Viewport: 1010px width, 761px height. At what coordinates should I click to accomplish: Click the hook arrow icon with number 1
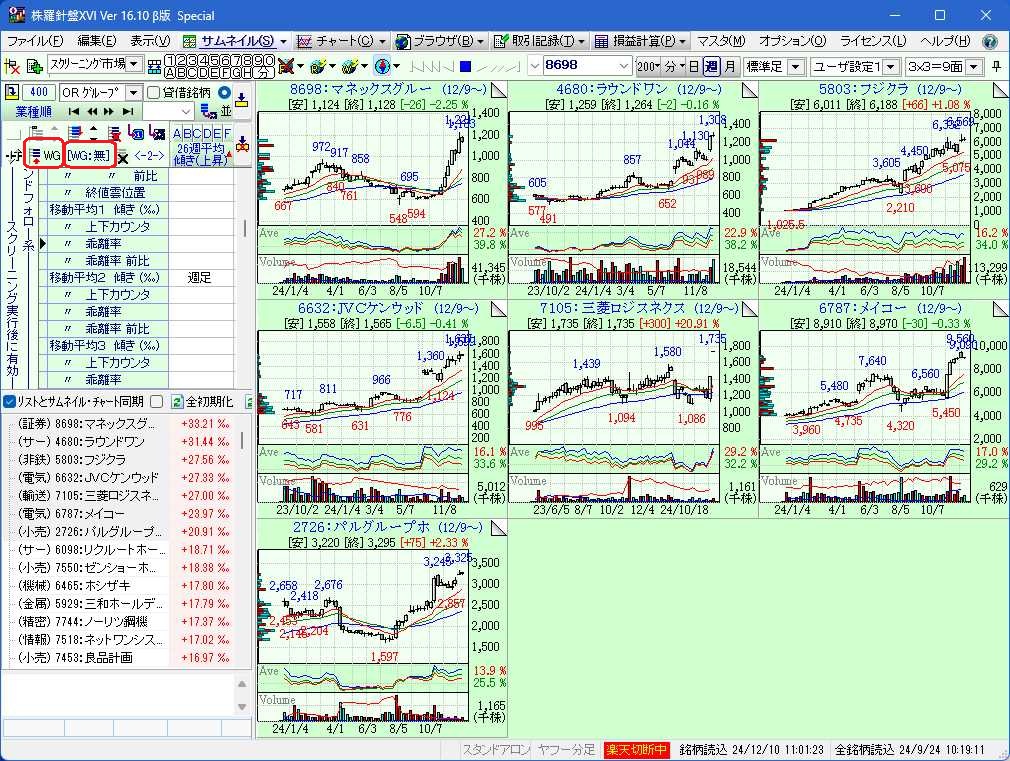click(x=136, y=133)
